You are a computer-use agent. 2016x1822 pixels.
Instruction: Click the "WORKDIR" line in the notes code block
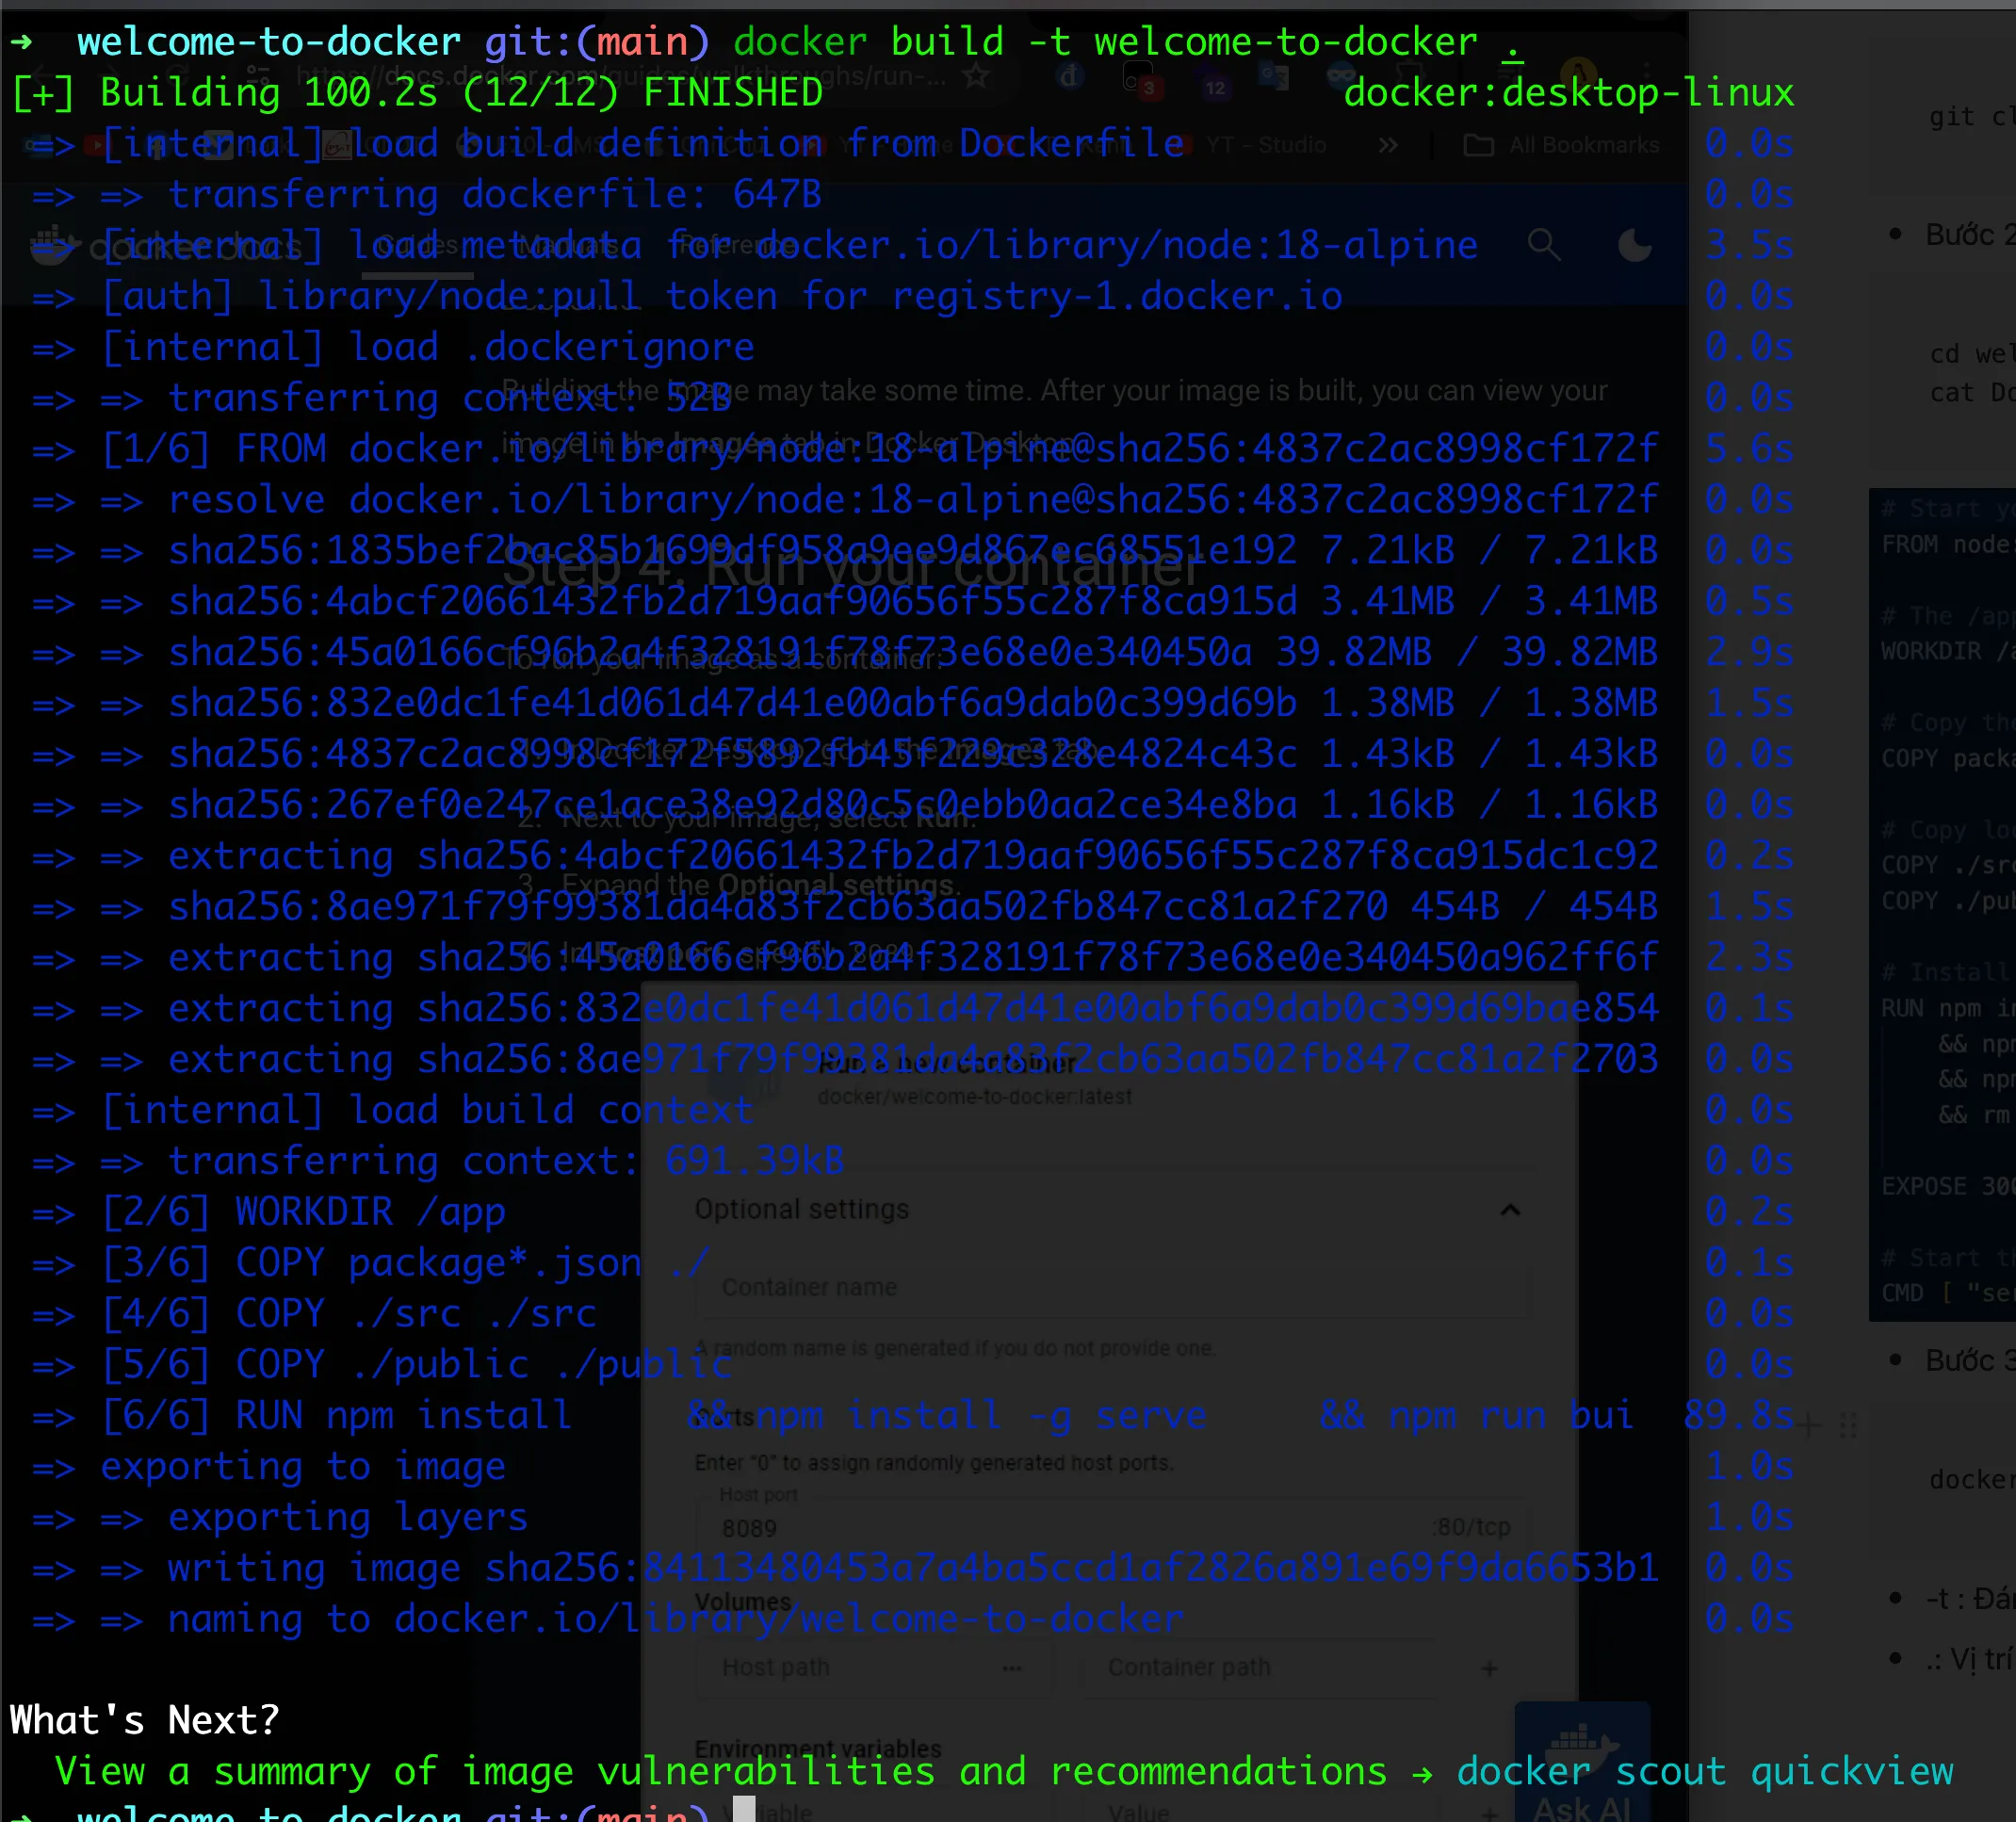(1948, 652)
